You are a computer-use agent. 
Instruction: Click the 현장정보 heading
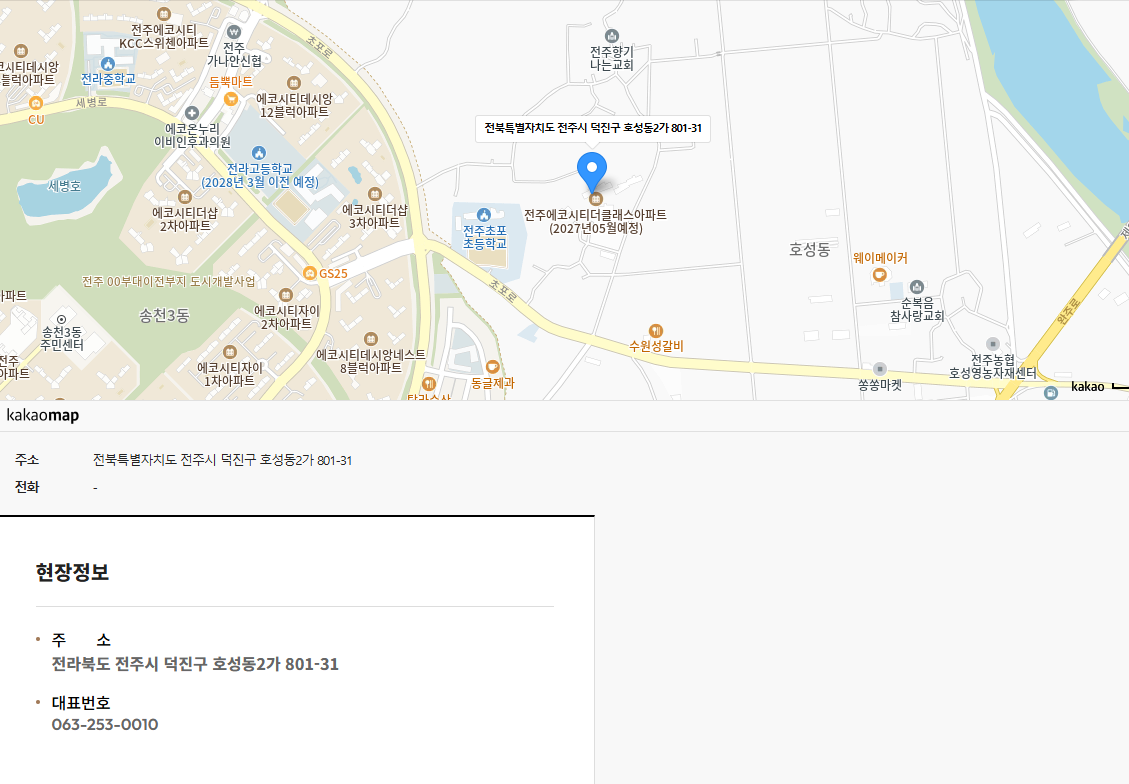73,572
